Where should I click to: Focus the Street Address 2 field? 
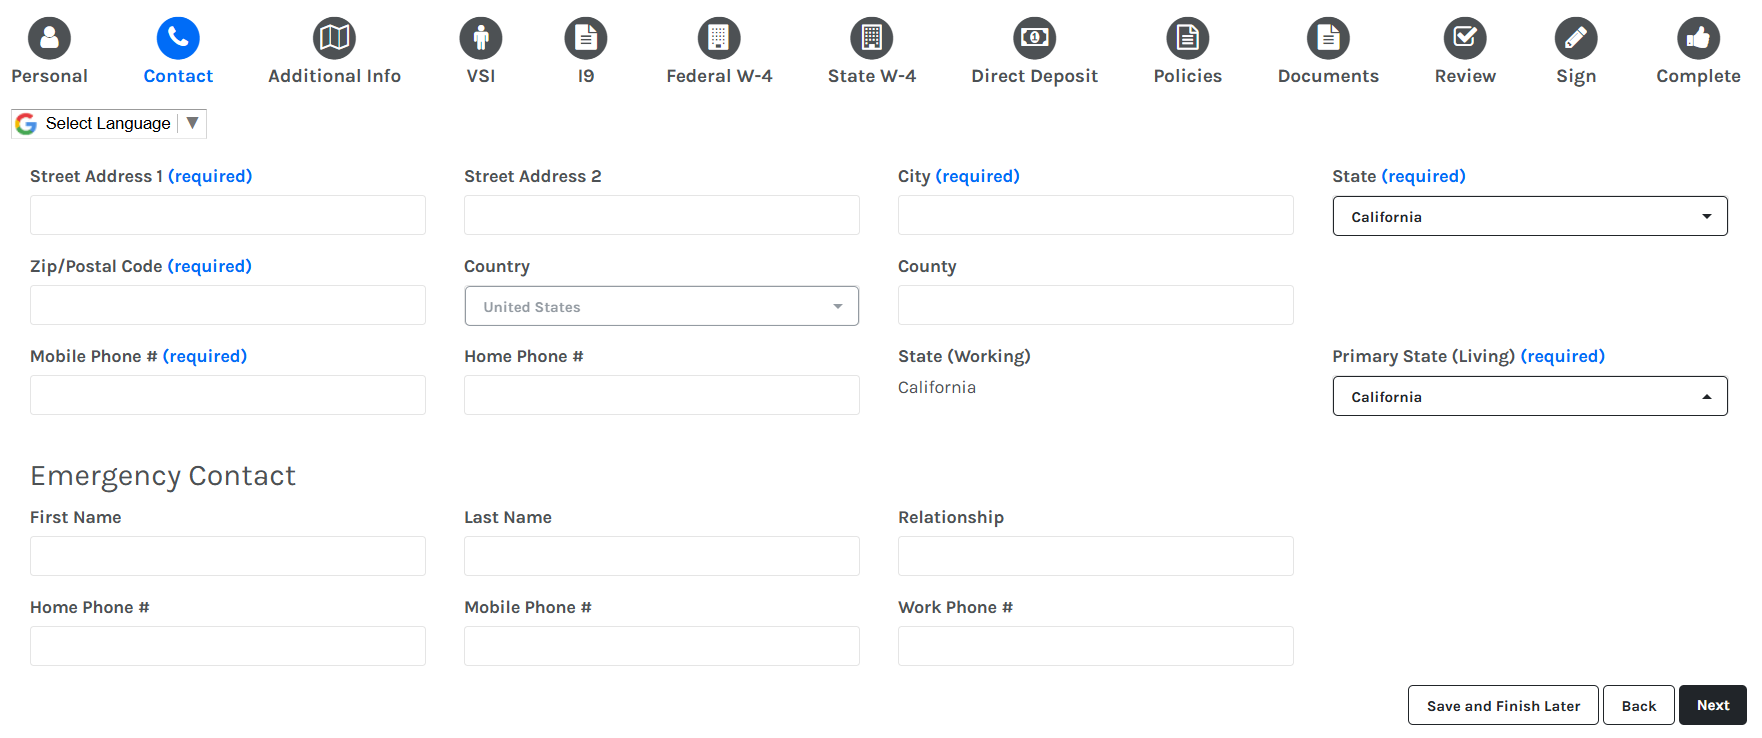662,215
